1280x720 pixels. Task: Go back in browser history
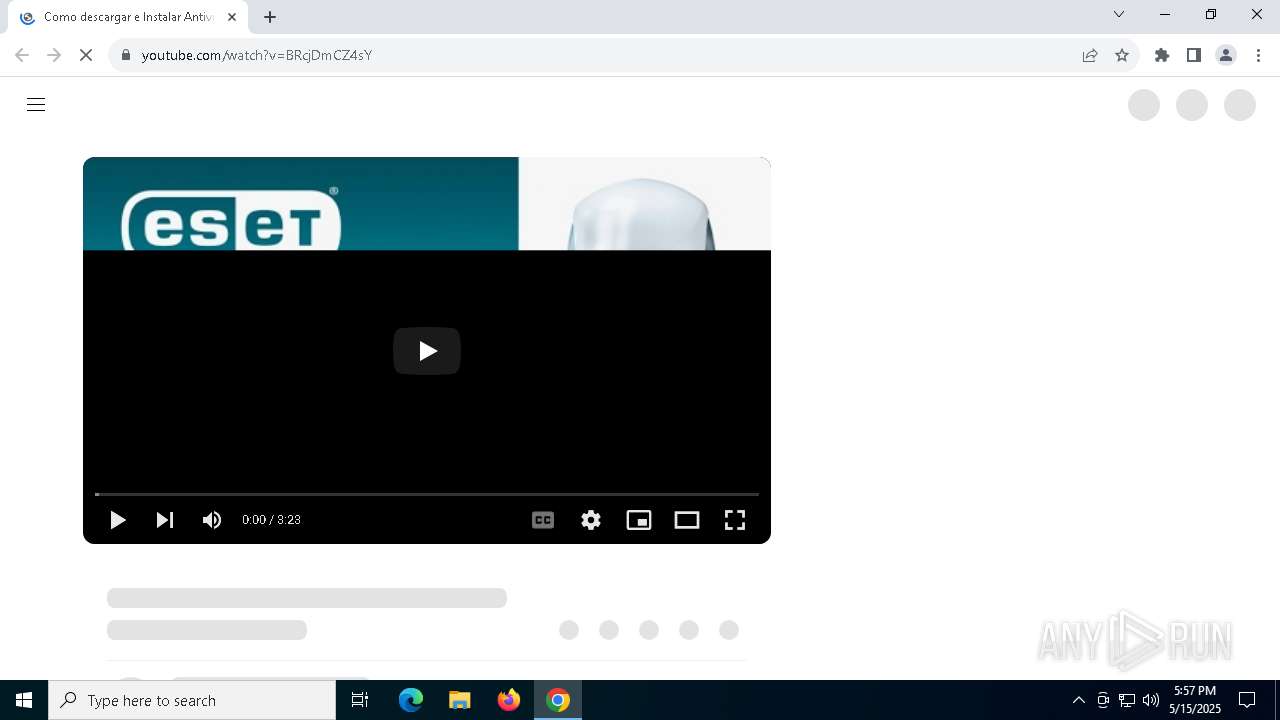click(22, 55)
